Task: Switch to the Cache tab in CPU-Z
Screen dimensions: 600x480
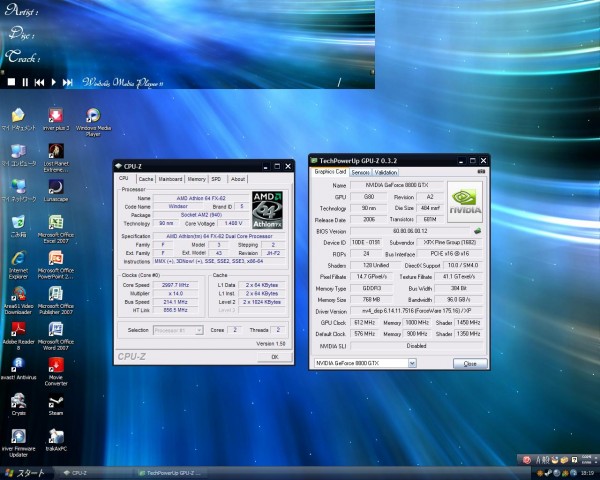Action: 146,179
